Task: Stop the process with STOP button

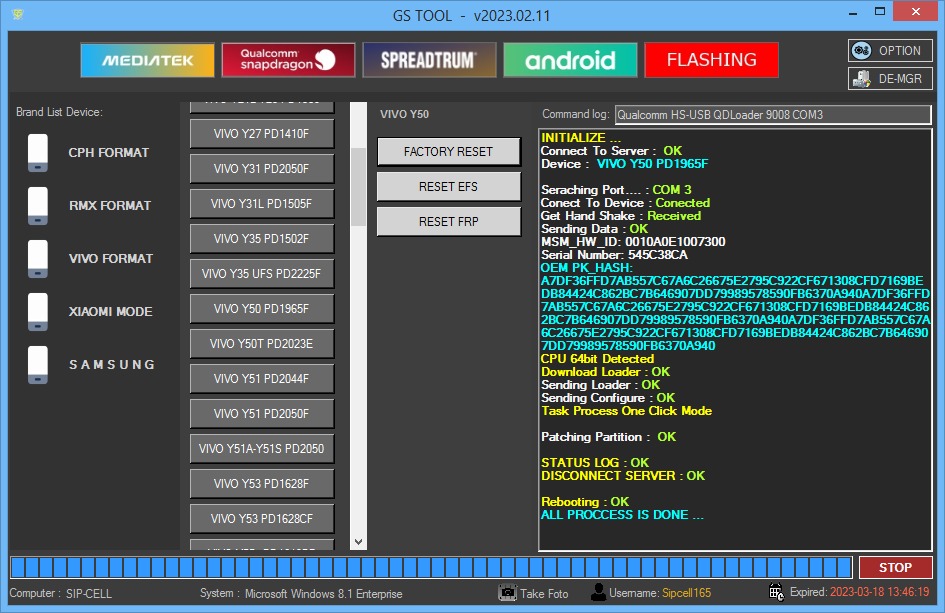Action: [x=896, y=567]
